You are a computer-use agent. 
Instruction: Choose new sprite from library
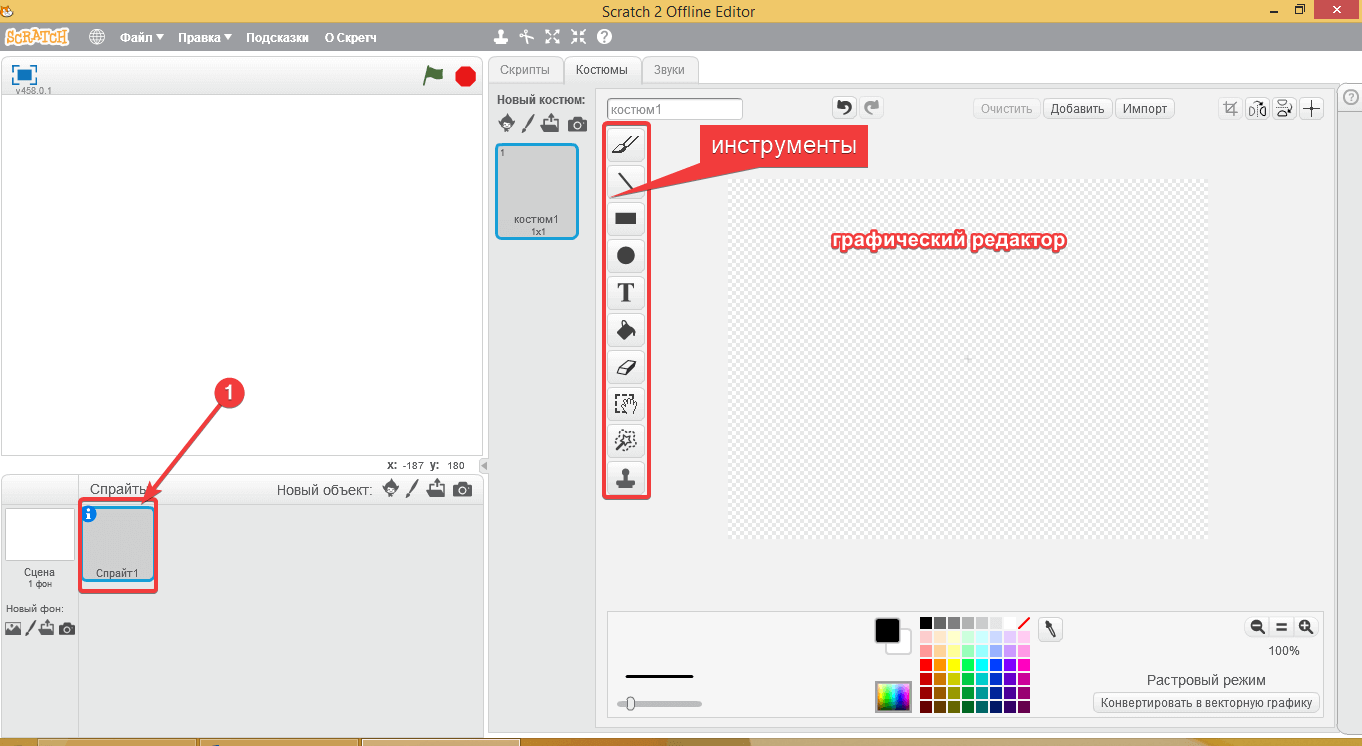click(391, 488)
